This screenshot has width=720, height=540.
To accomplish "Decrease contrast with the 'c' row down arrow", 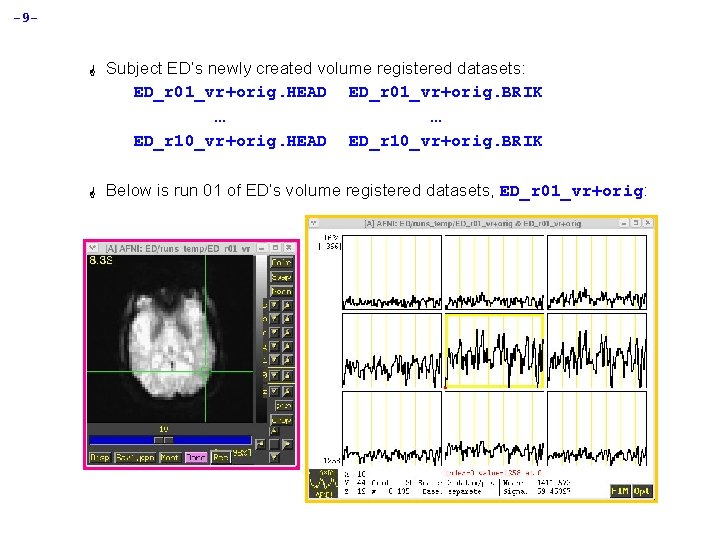I will tap(274, 305).
